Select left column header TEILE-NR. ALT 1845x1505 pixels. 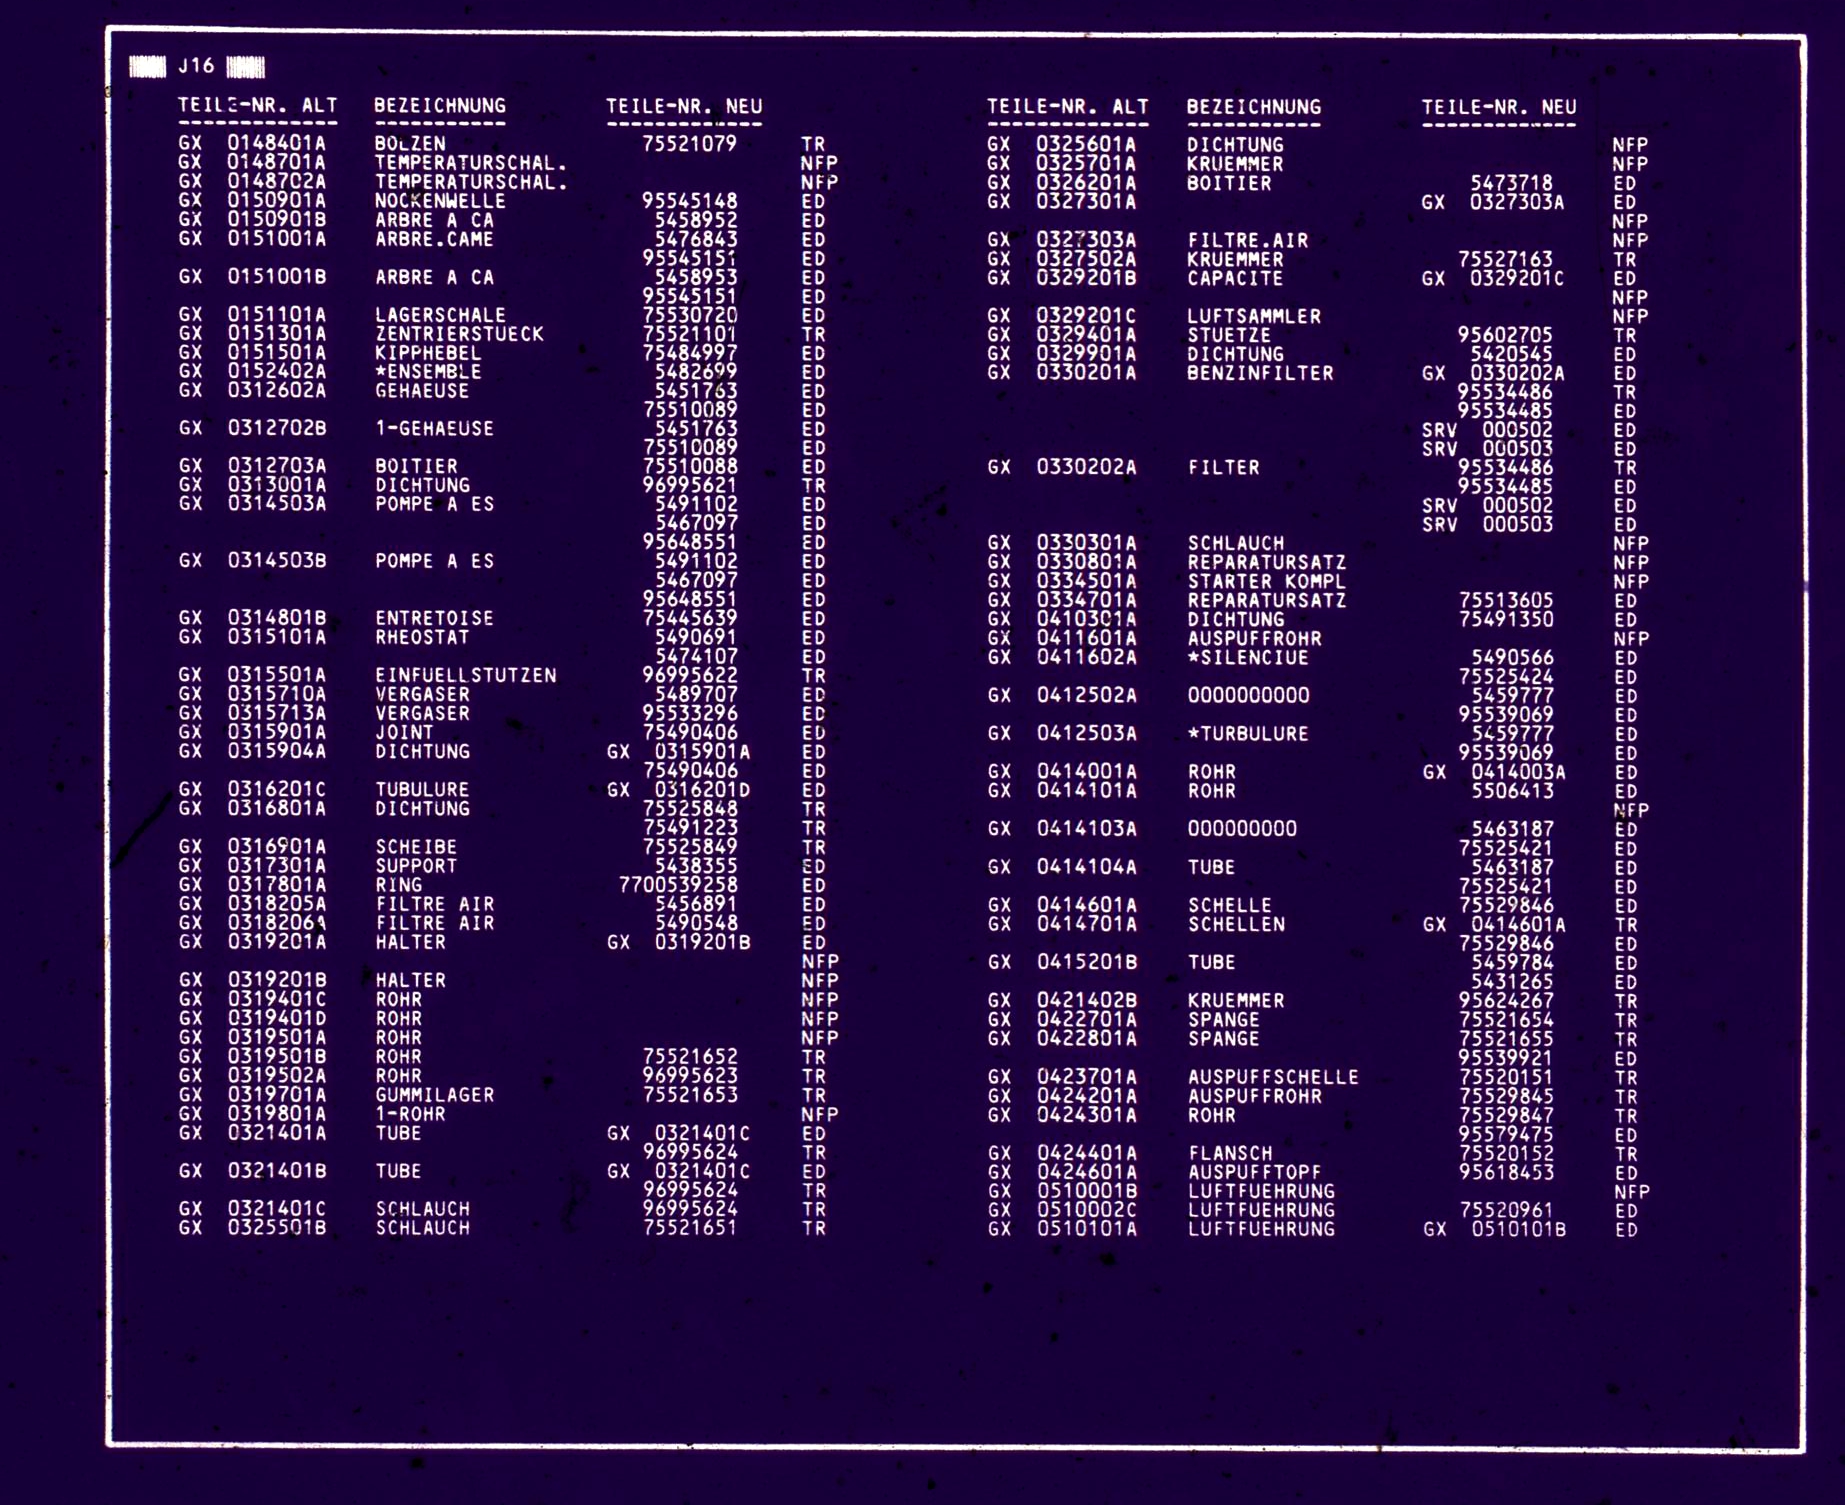point(258,105)
